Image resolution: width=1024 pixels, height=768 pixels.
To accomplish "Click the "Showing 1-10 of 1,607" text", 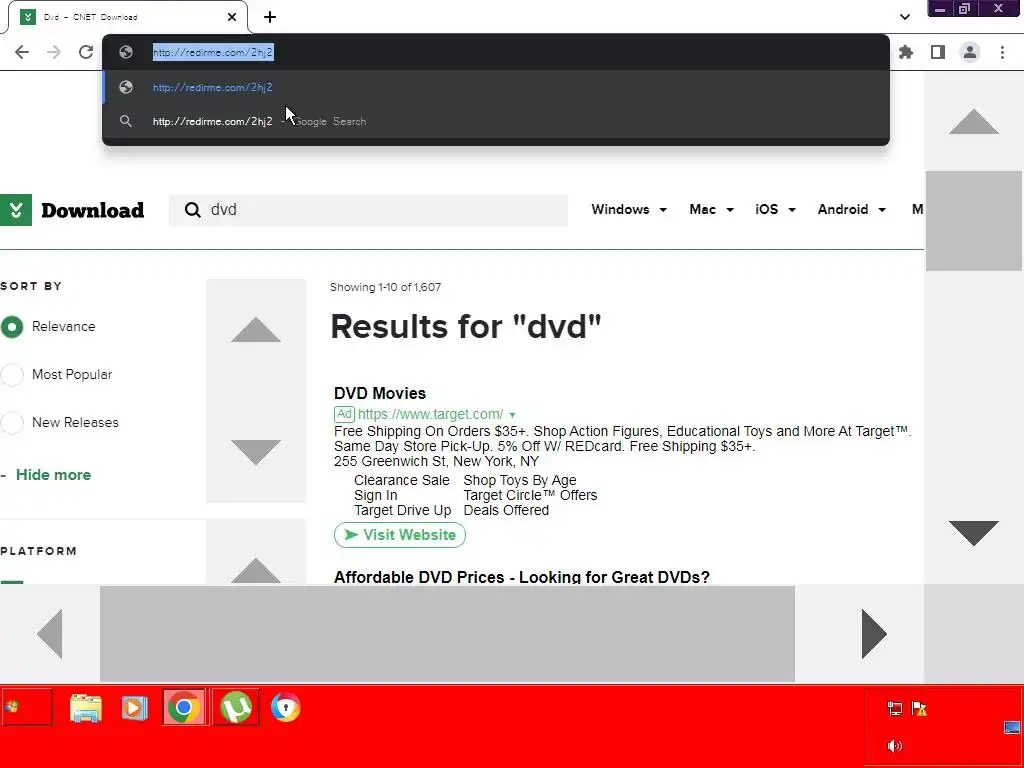I will click(x=385, y=287).
